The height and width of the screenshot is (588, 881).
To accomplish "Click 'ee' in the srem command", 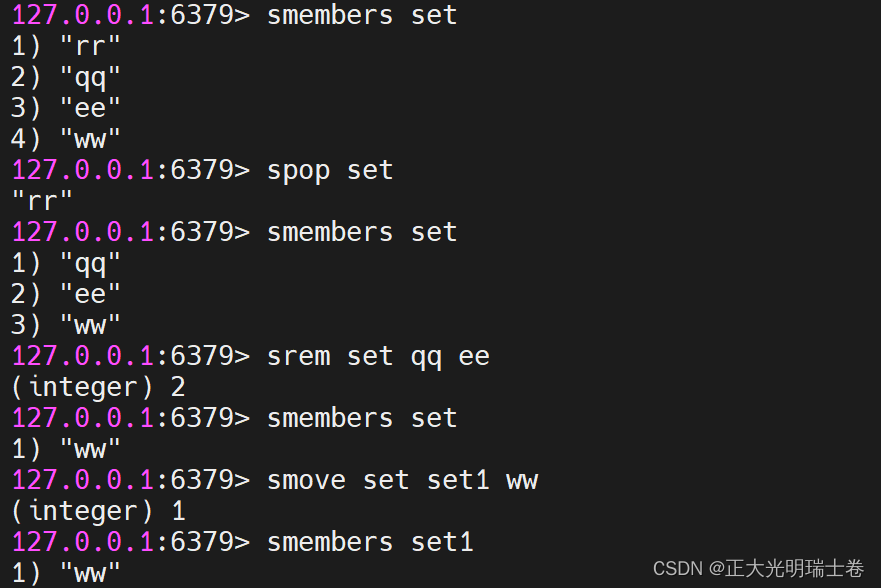I will [x=473, y=356].
